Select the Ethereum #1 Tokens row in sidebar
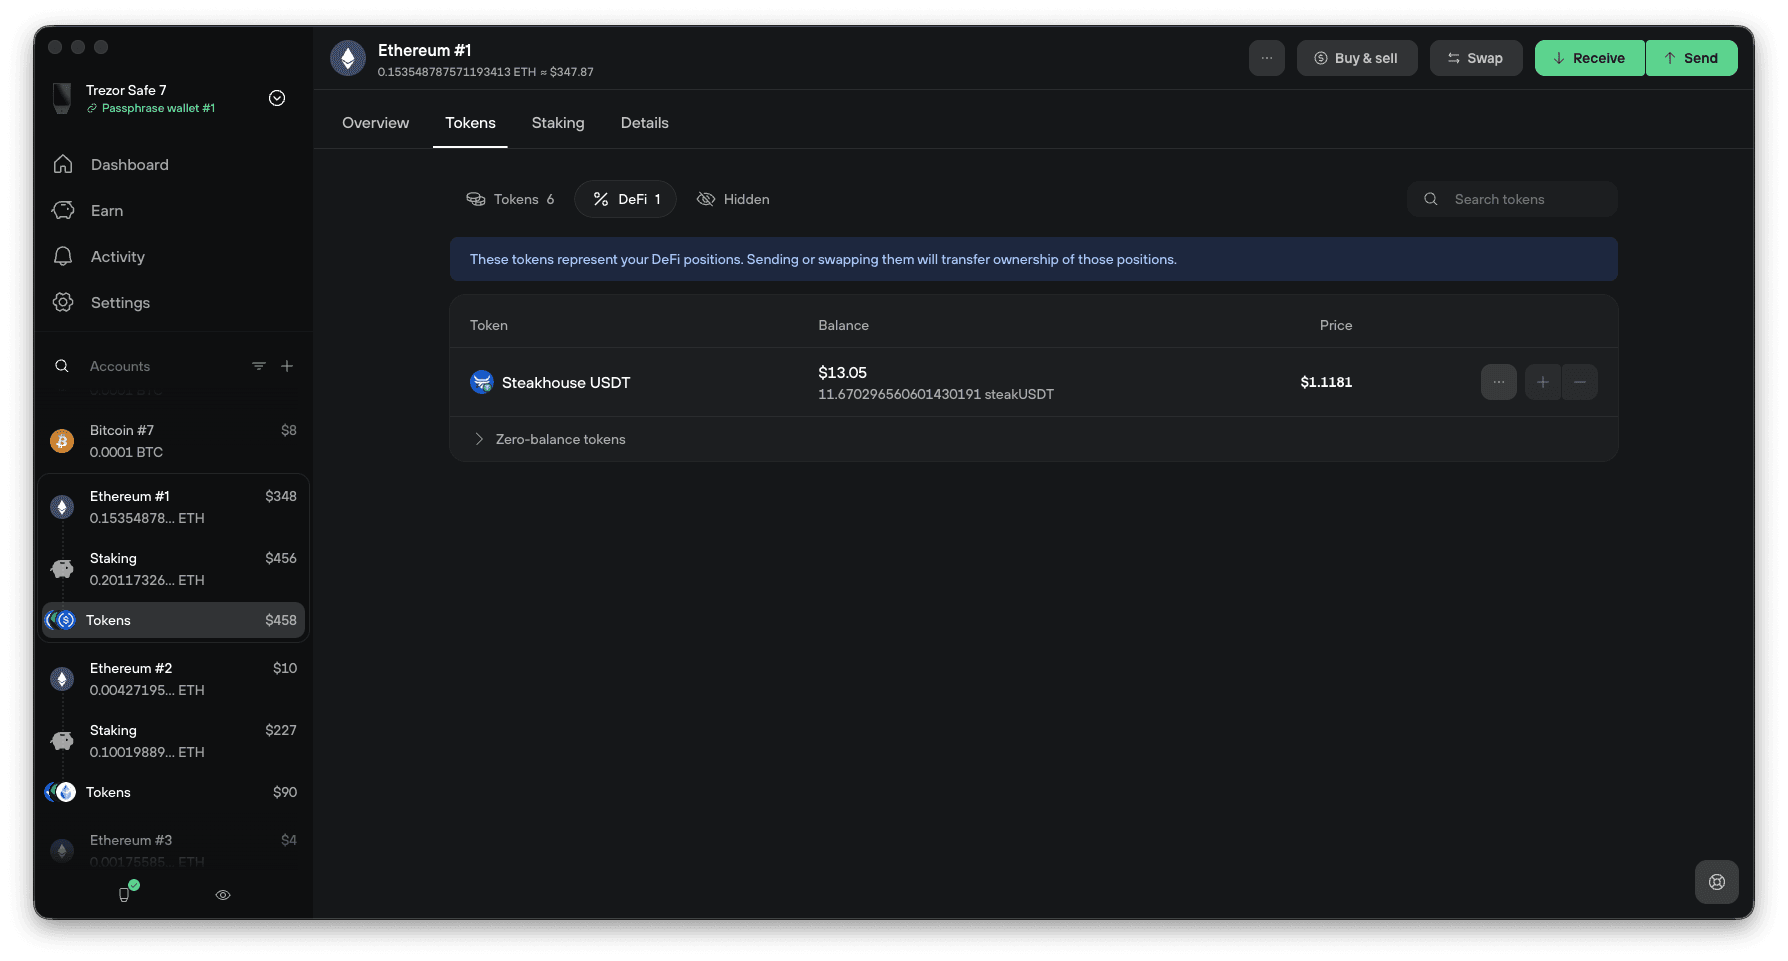This screenshot has height=961, width=1788. coord(174,620)
